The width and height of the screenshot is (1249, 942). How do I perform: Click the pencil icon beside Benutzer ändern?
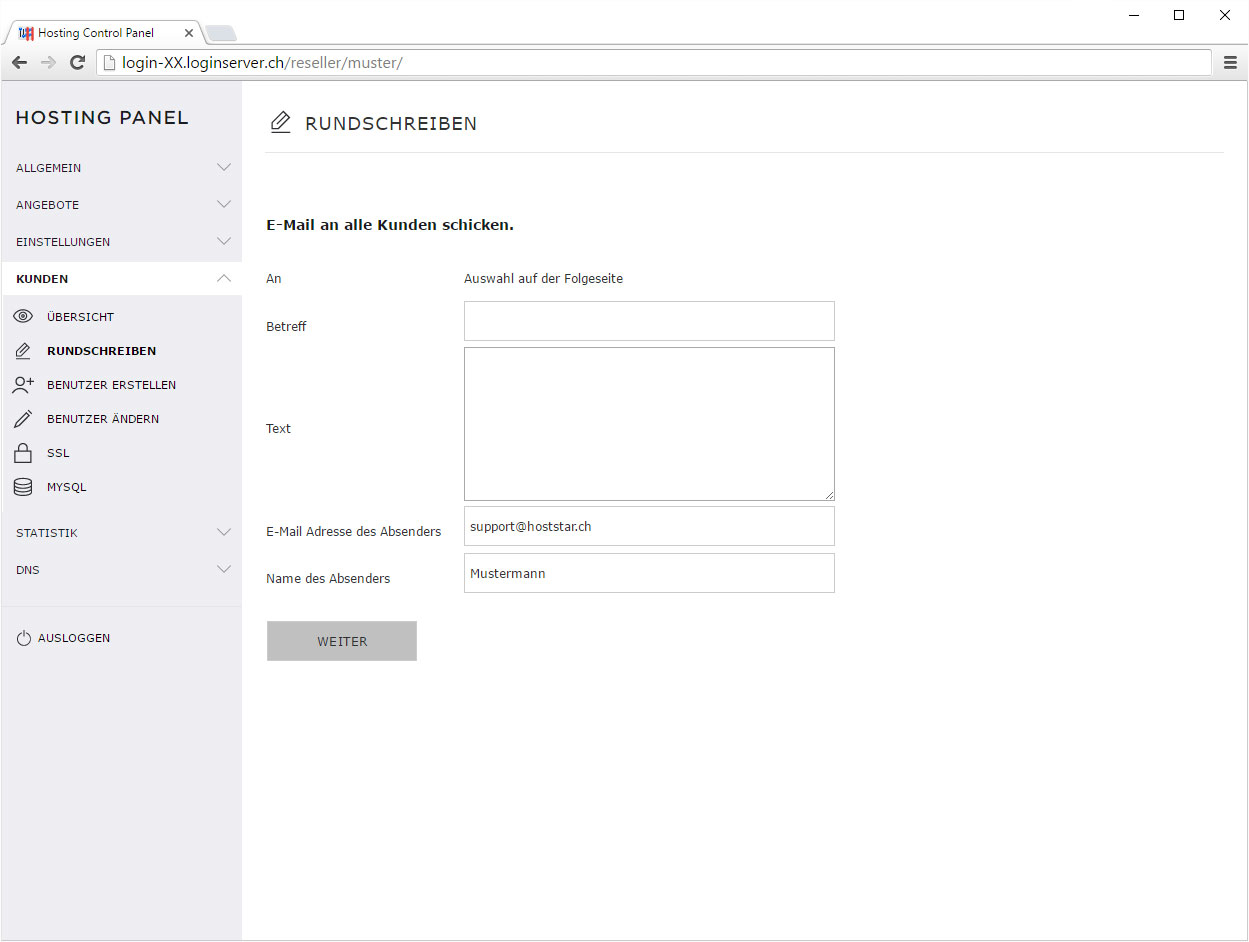pyautogui.click(x=23, y=419)
